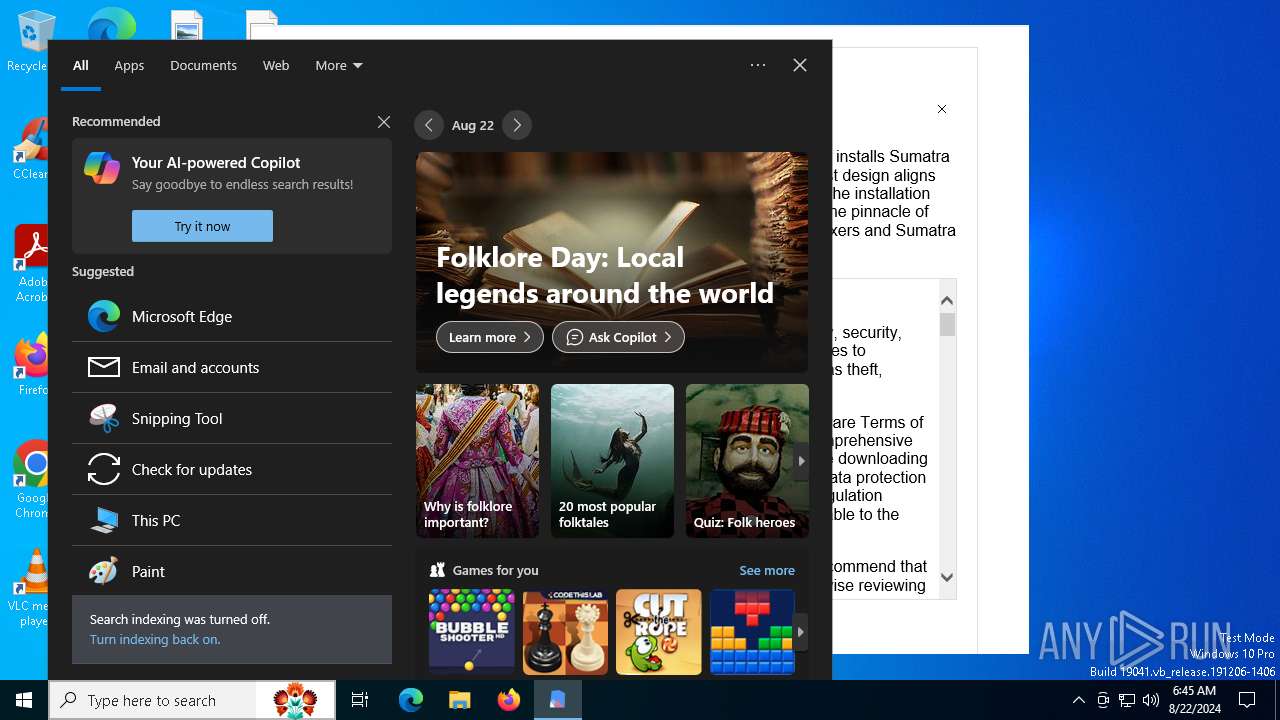Go to next day after Aug 22
Image resolution: width=1280 pixels, height=720 pixels.
[517, 125]
